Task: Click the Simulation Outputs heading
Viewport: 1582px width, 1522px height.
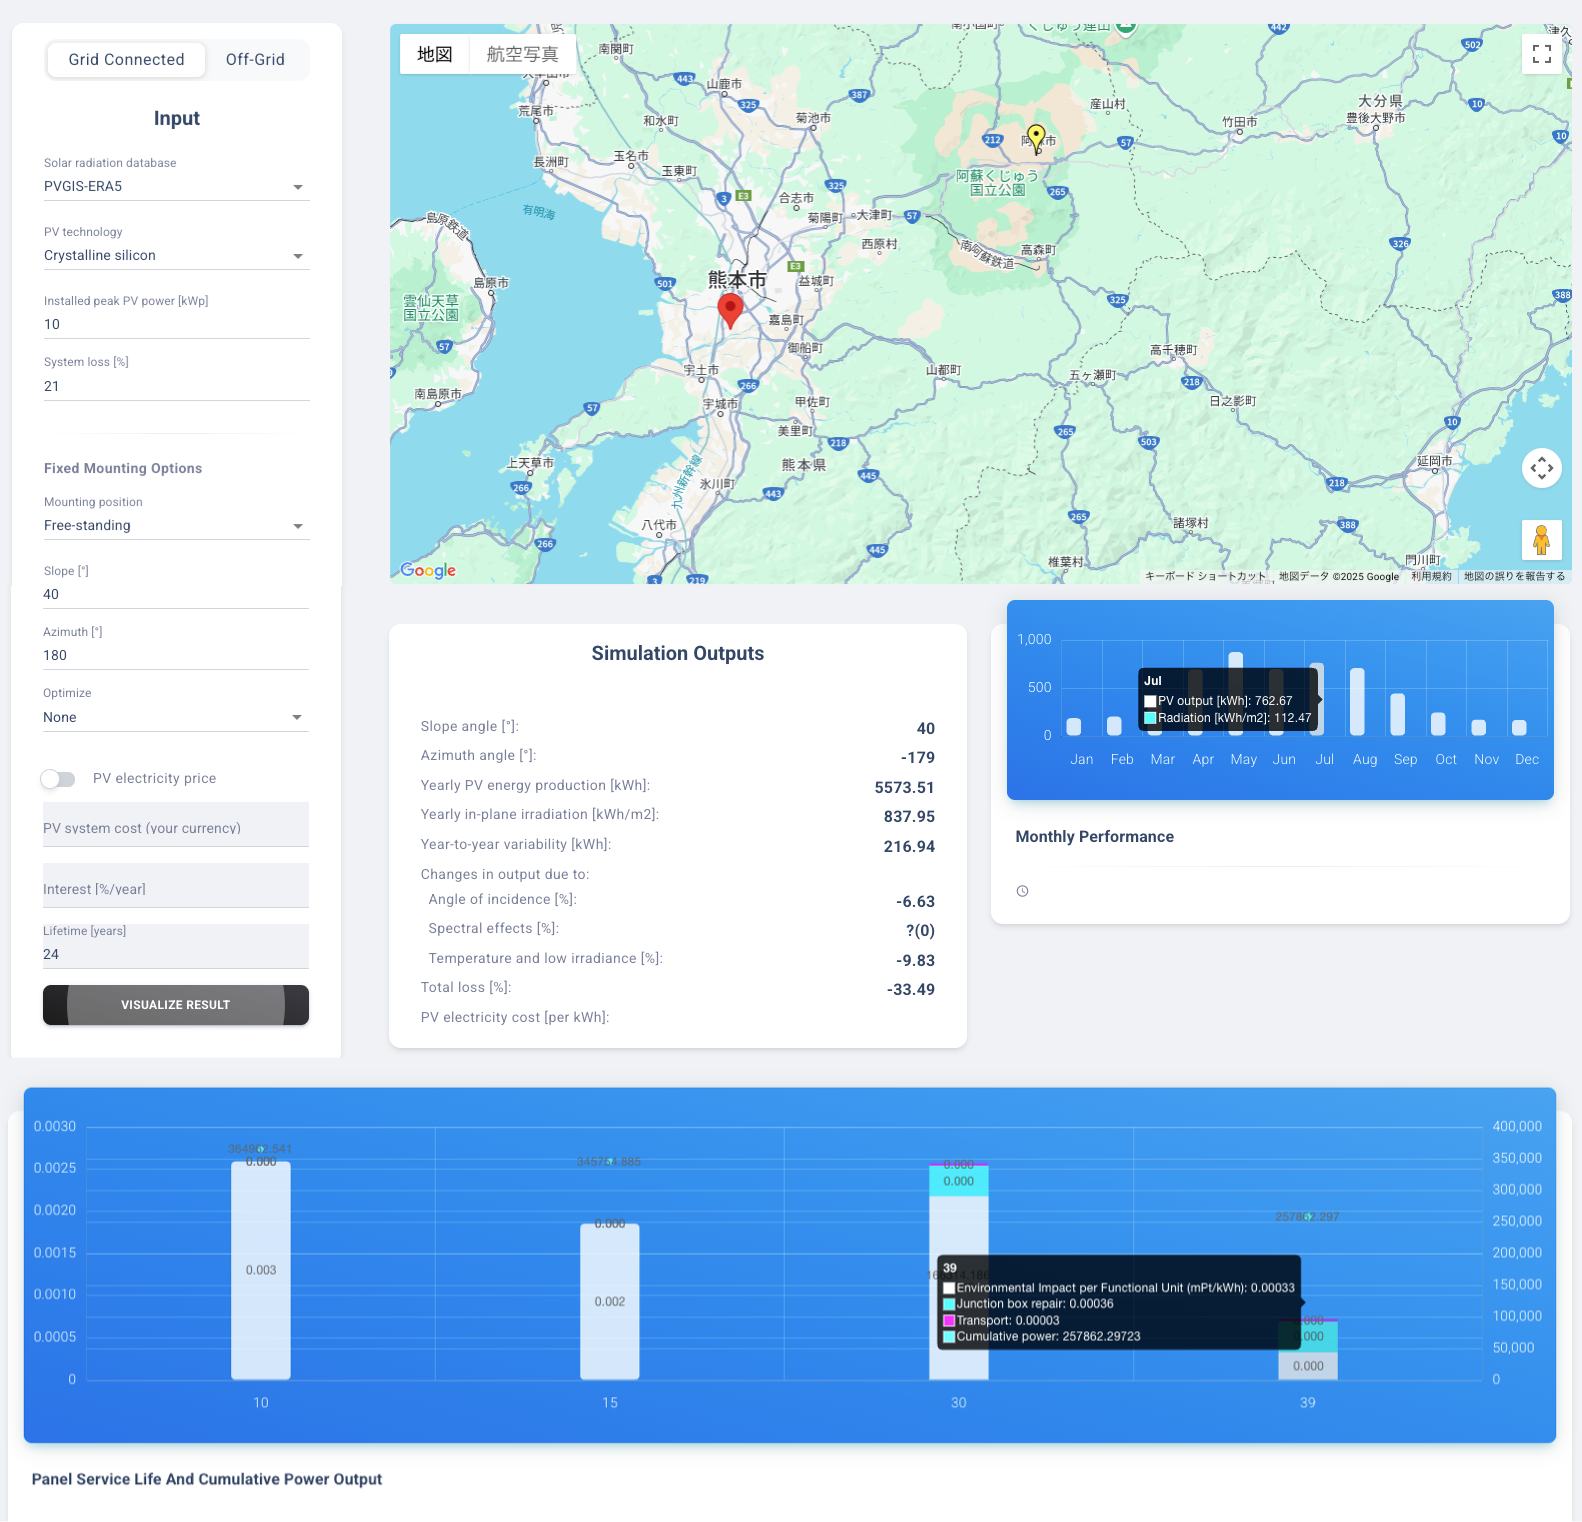Action: point(678,653)
